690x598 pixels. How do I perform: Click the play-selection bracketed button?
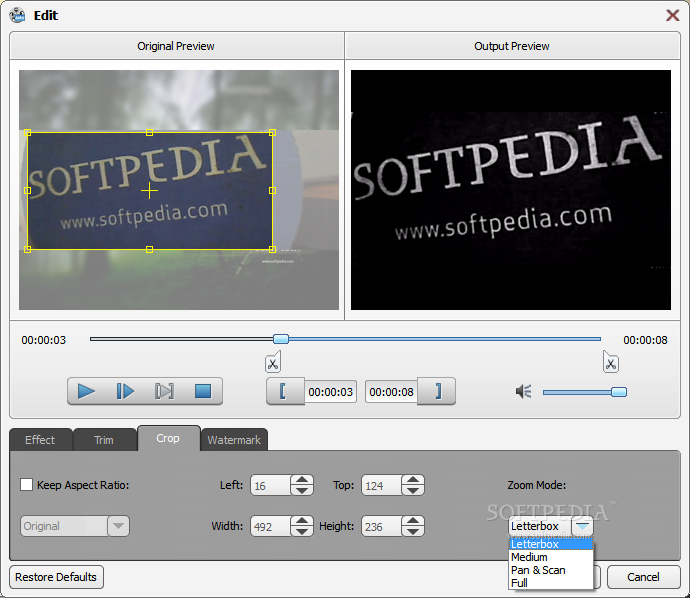click(164, 391)
